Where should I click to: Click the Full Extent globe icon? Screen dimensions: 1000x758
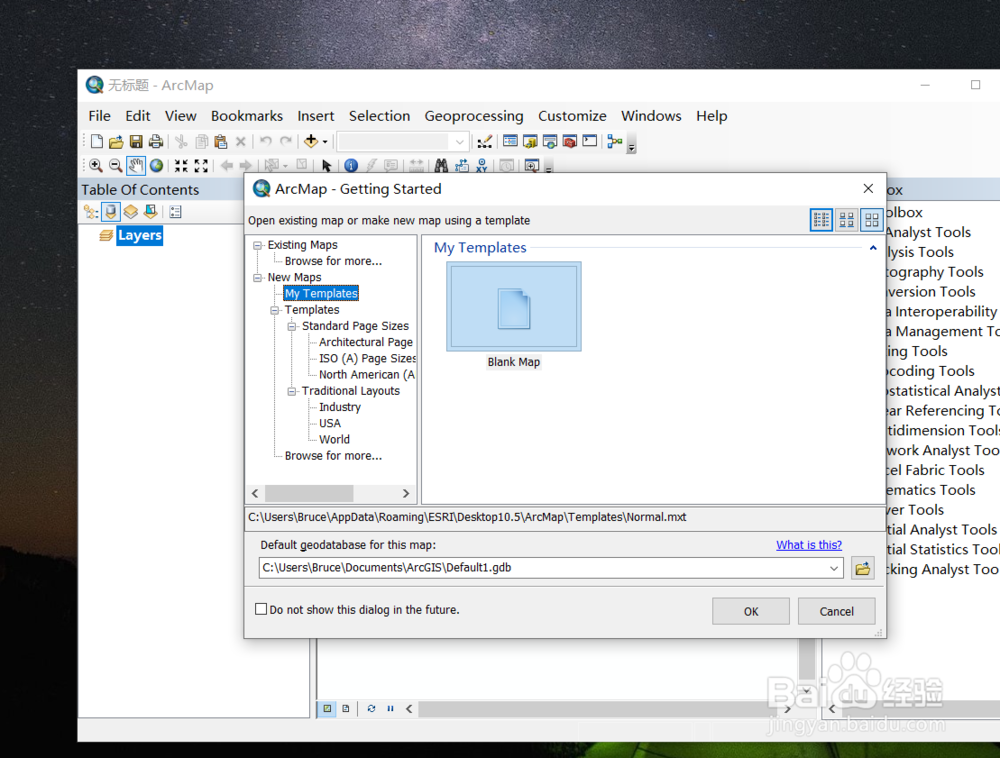point(156,166)
